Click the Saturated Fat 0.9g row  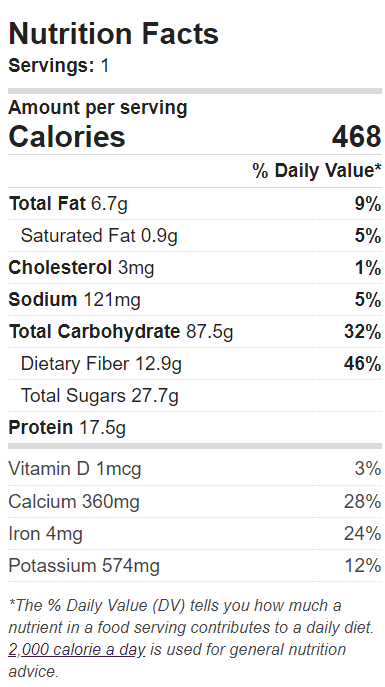[x=195, y=236]
